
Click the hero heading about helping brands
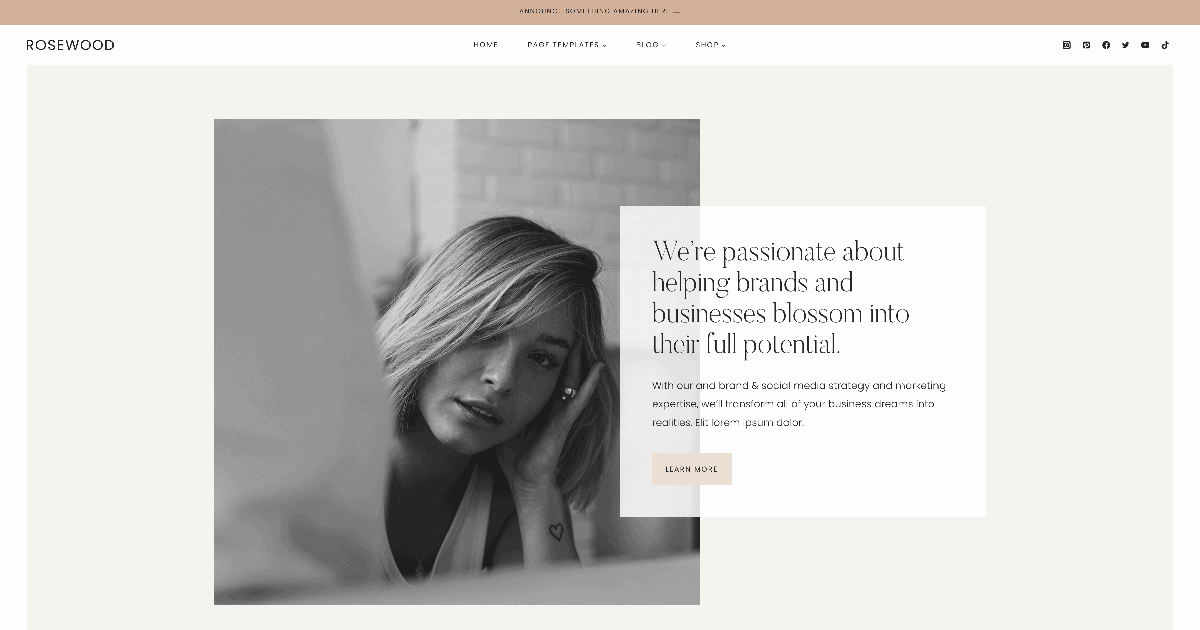(x=780, y=298)
